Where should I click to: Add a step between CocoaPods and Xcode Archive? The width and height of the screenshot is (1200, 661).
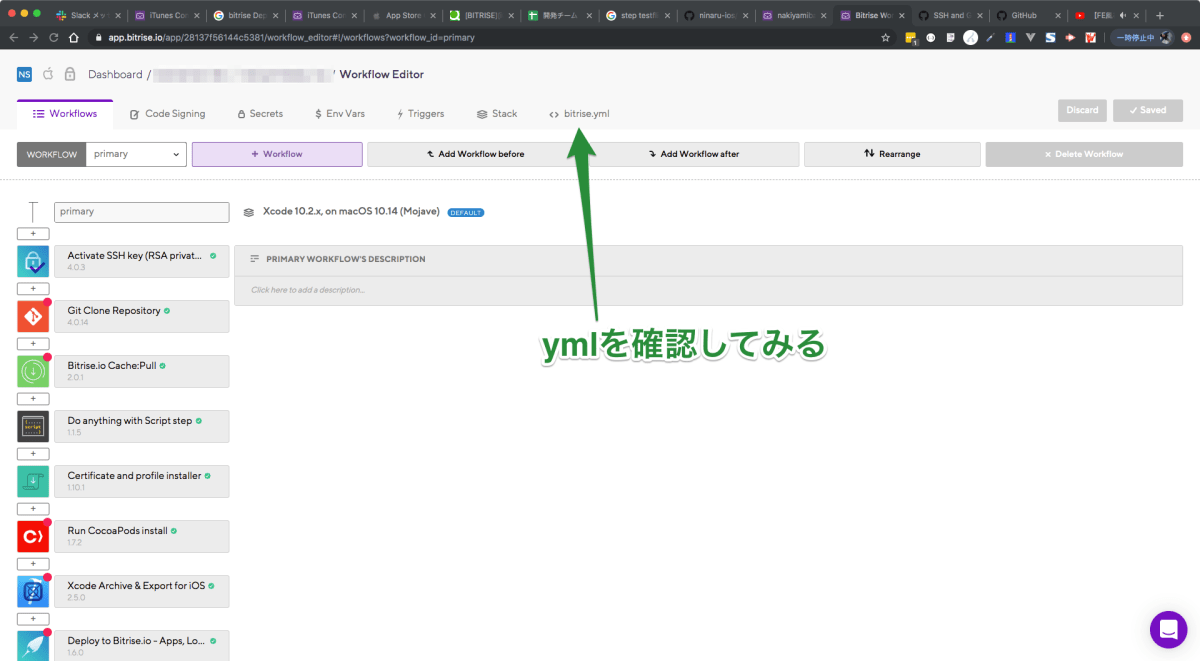click(33, 563)
